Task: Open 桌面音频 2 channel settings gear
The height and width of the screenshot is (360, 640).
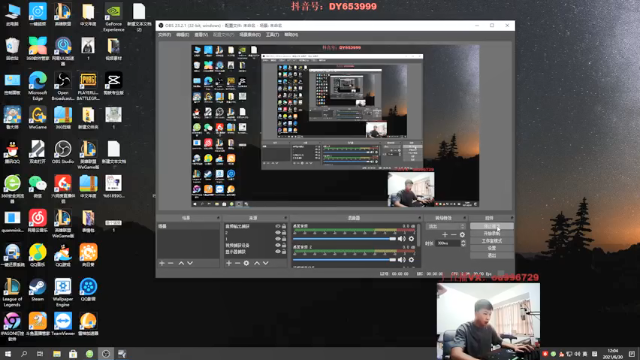Action: click(411, 260)
